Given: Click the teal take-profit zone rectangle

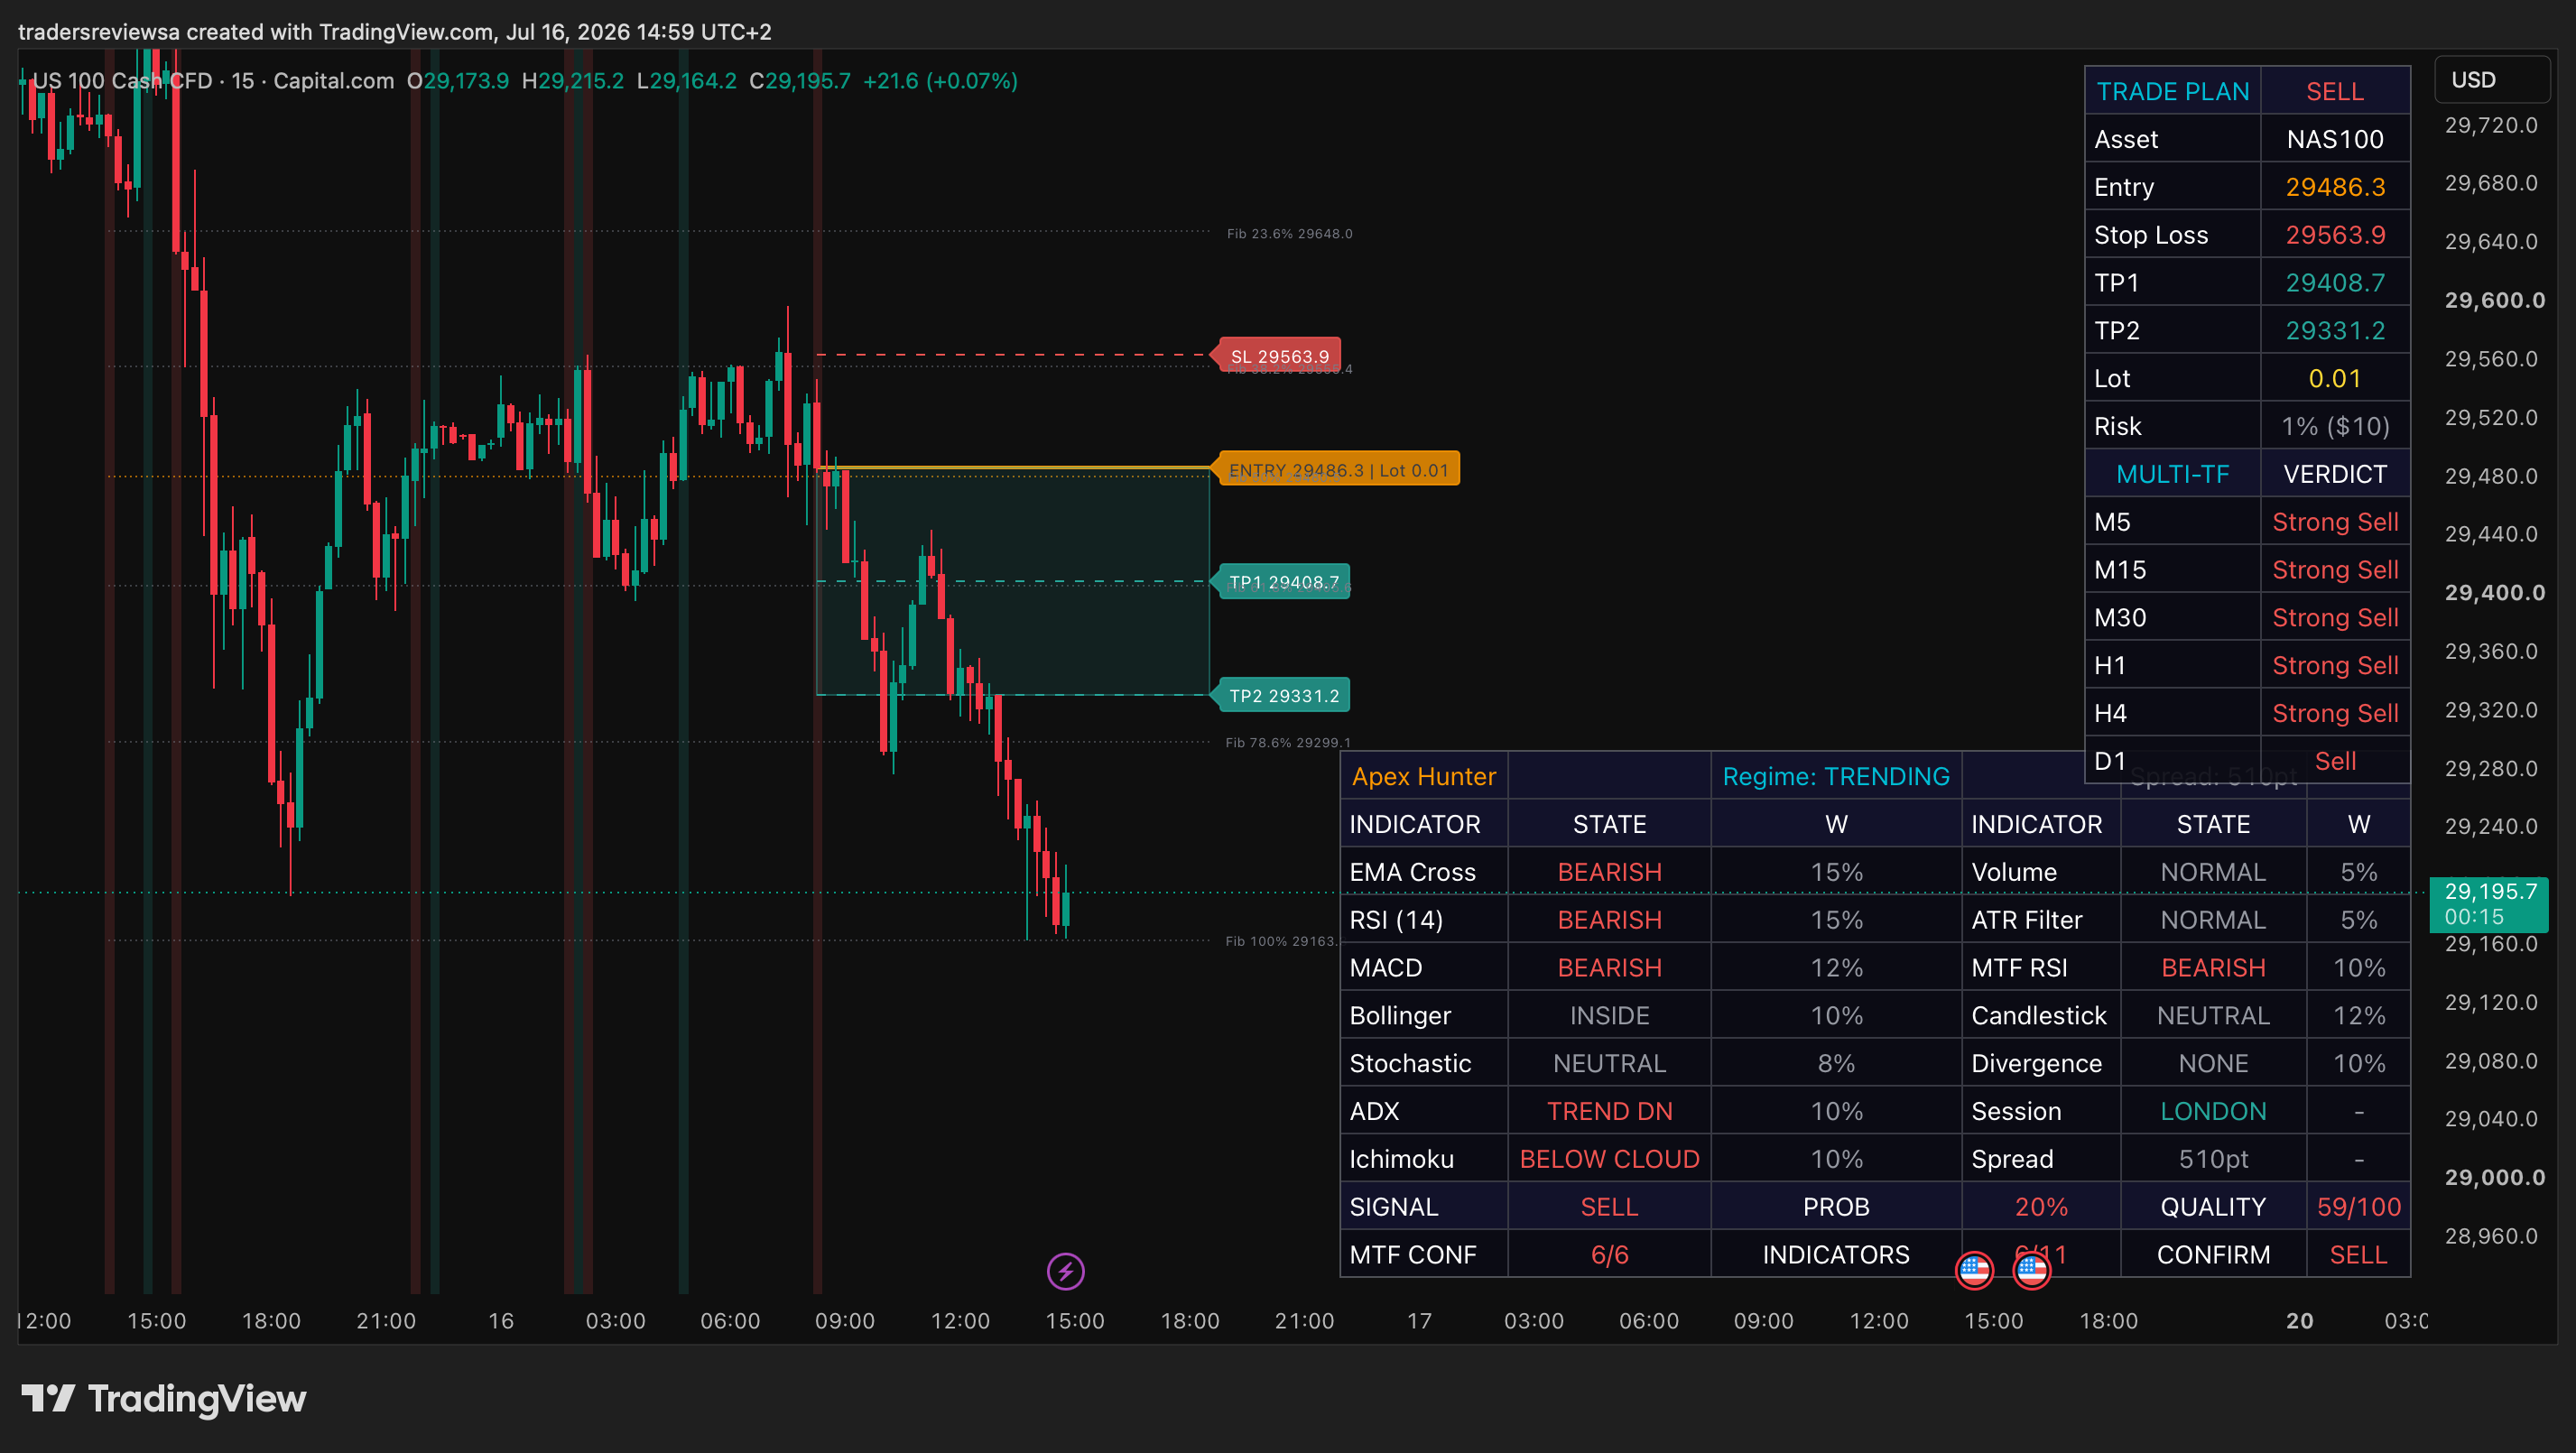Looking at the screenshot, I should pyautogui.click(x=1012, y=581).
